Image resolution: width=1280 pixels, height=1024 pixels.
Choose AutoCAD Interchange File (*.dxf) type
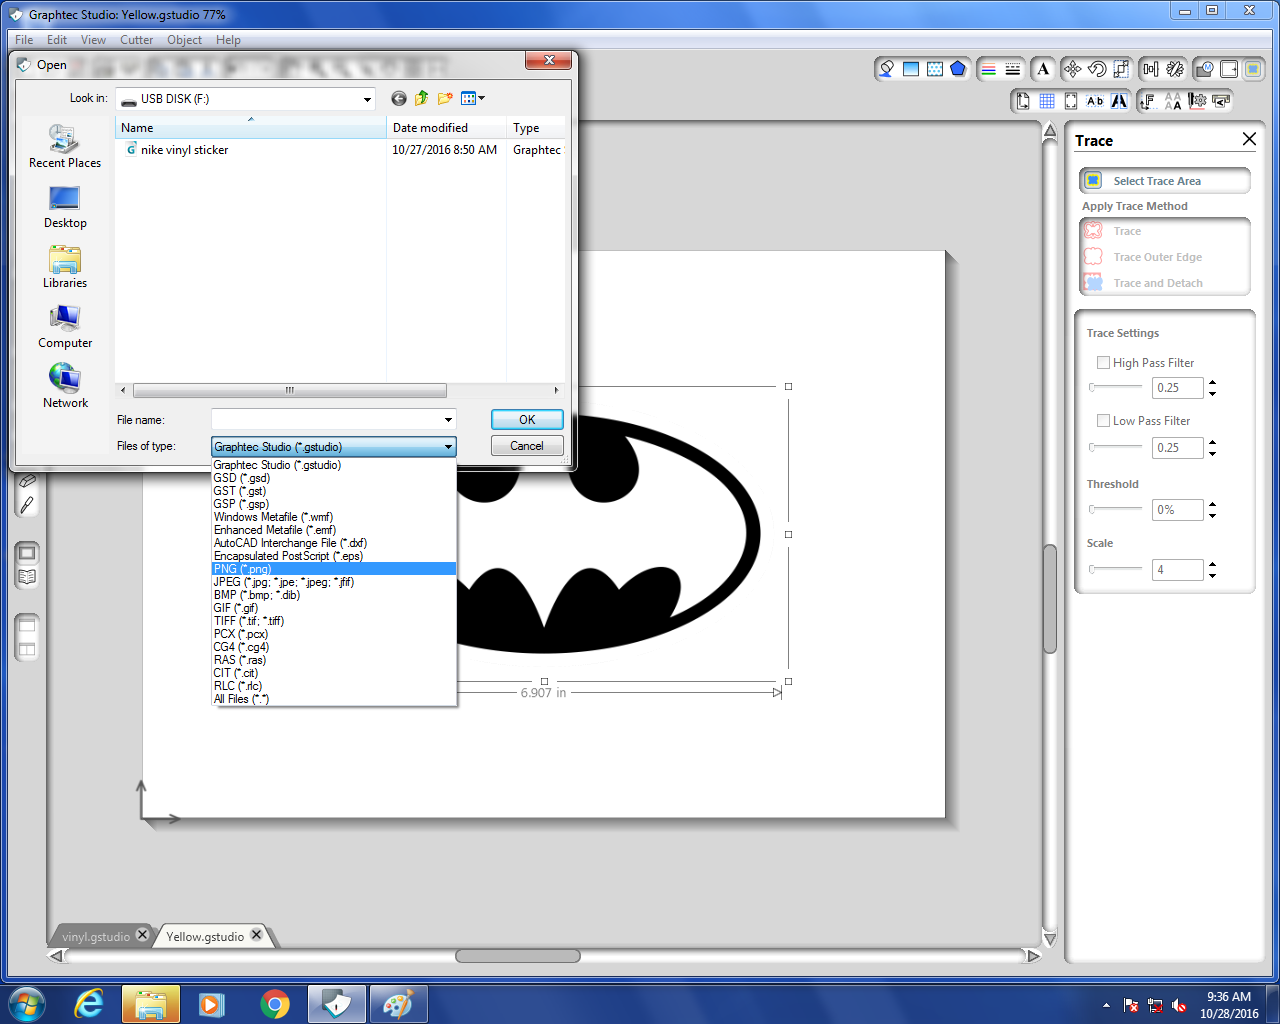(x=334, y=543)
